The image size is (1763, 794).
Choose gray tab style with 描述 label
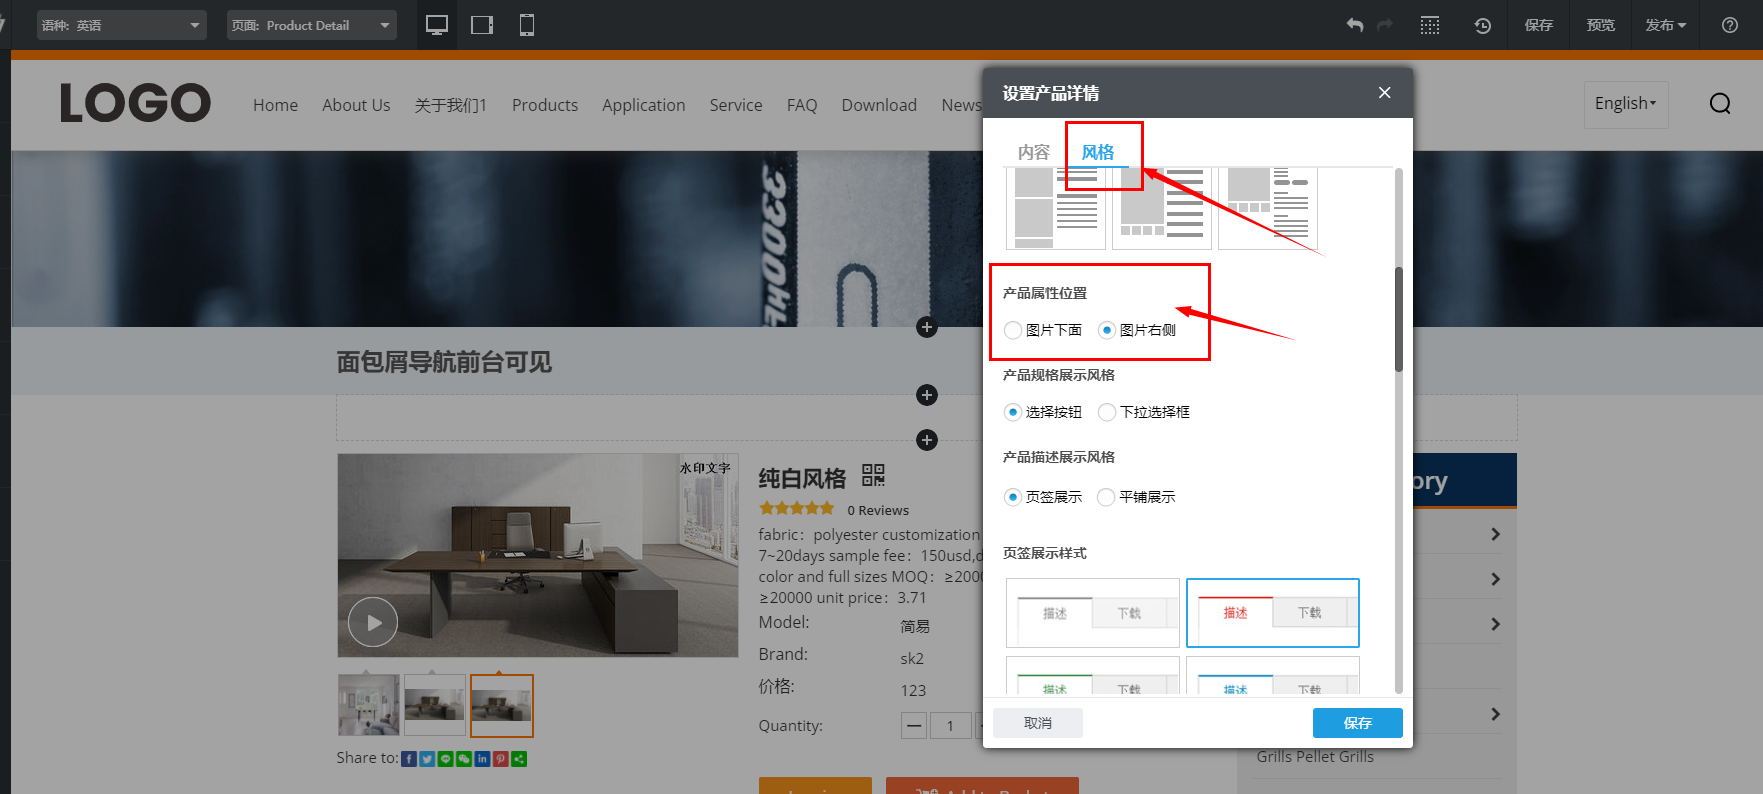click(1093, 613)
